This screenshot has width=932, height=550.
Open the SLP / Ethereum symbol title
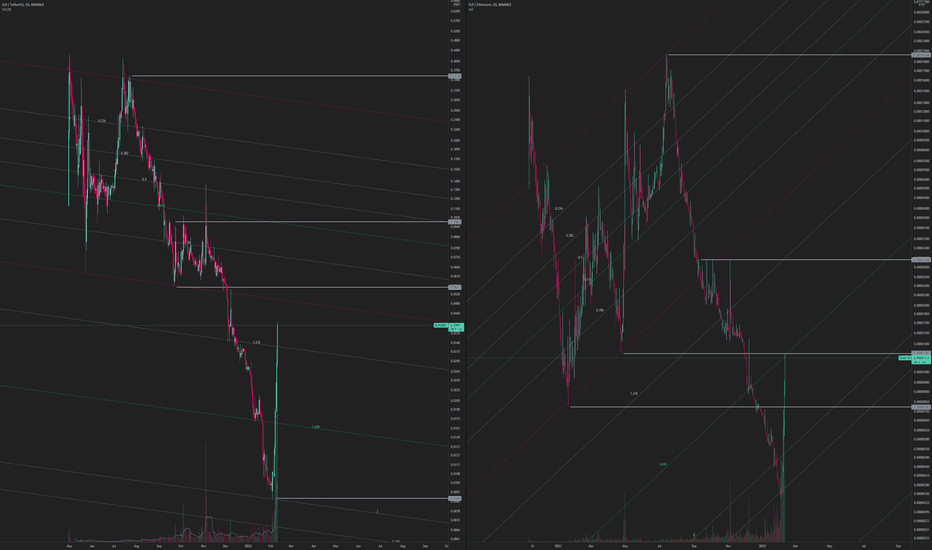(489, 4)
